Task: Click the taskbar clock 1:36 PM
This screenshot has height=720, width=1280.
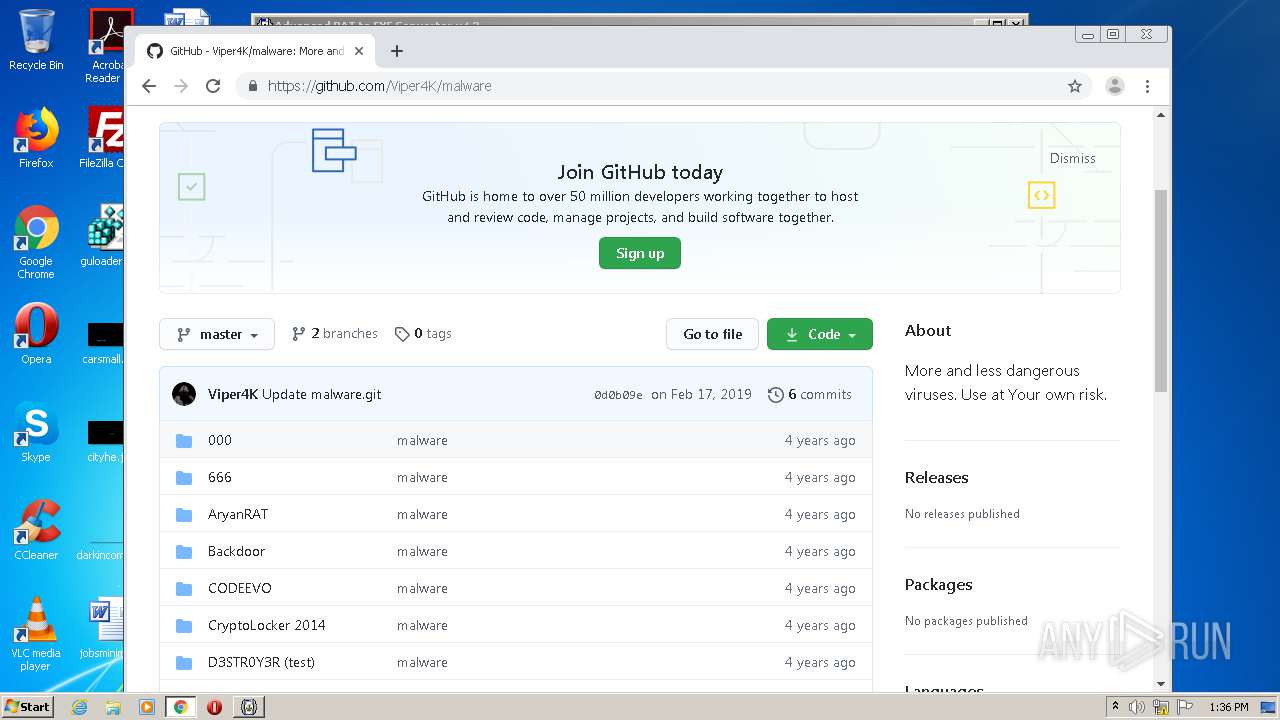Action: (1229, 707)
